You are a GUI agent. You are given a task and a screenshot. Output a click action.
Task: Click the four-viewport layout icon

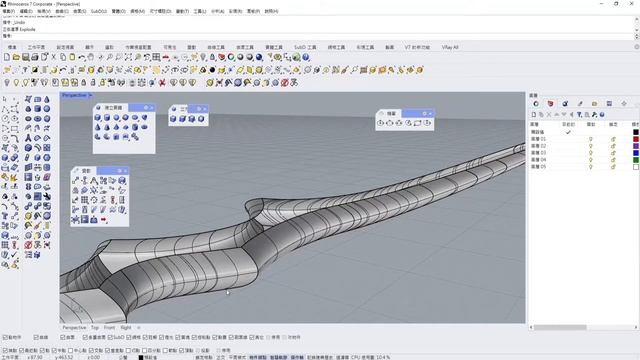click(x=156, y=57)
